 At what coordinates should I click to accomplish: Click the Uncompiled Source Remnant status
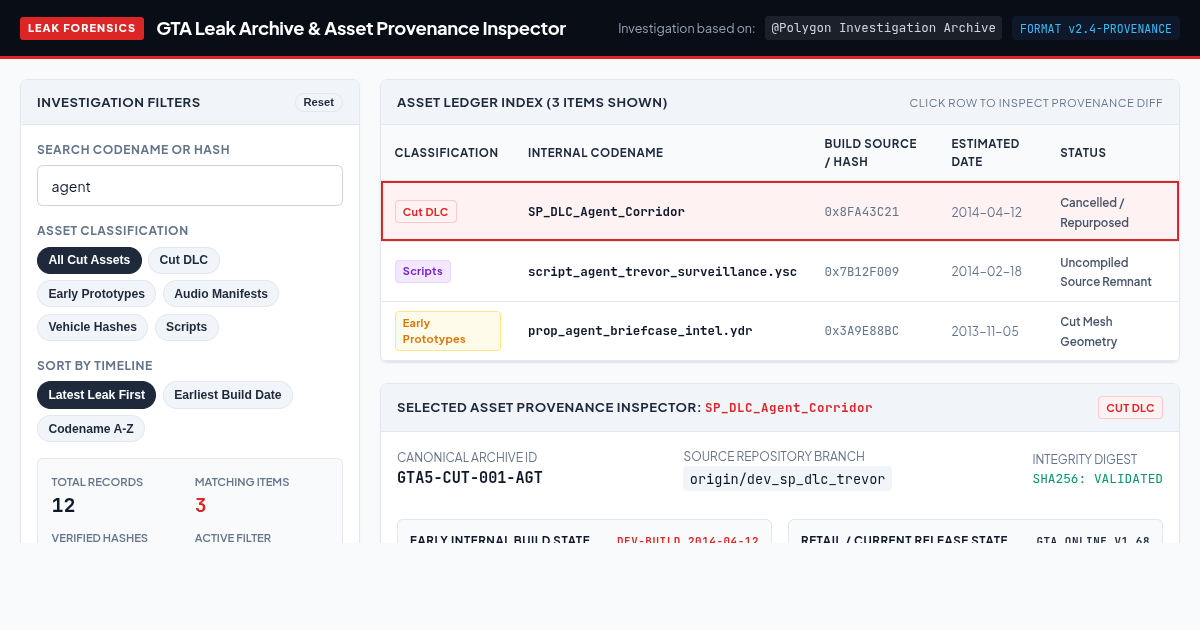(x=1106, y=272)
